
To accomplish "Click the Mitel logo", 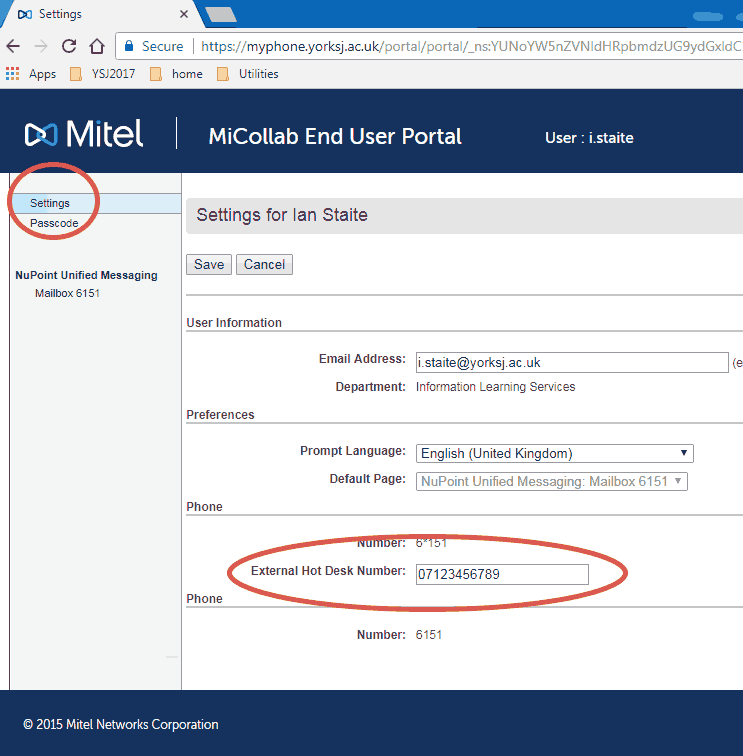I will (x=84, y=134).
